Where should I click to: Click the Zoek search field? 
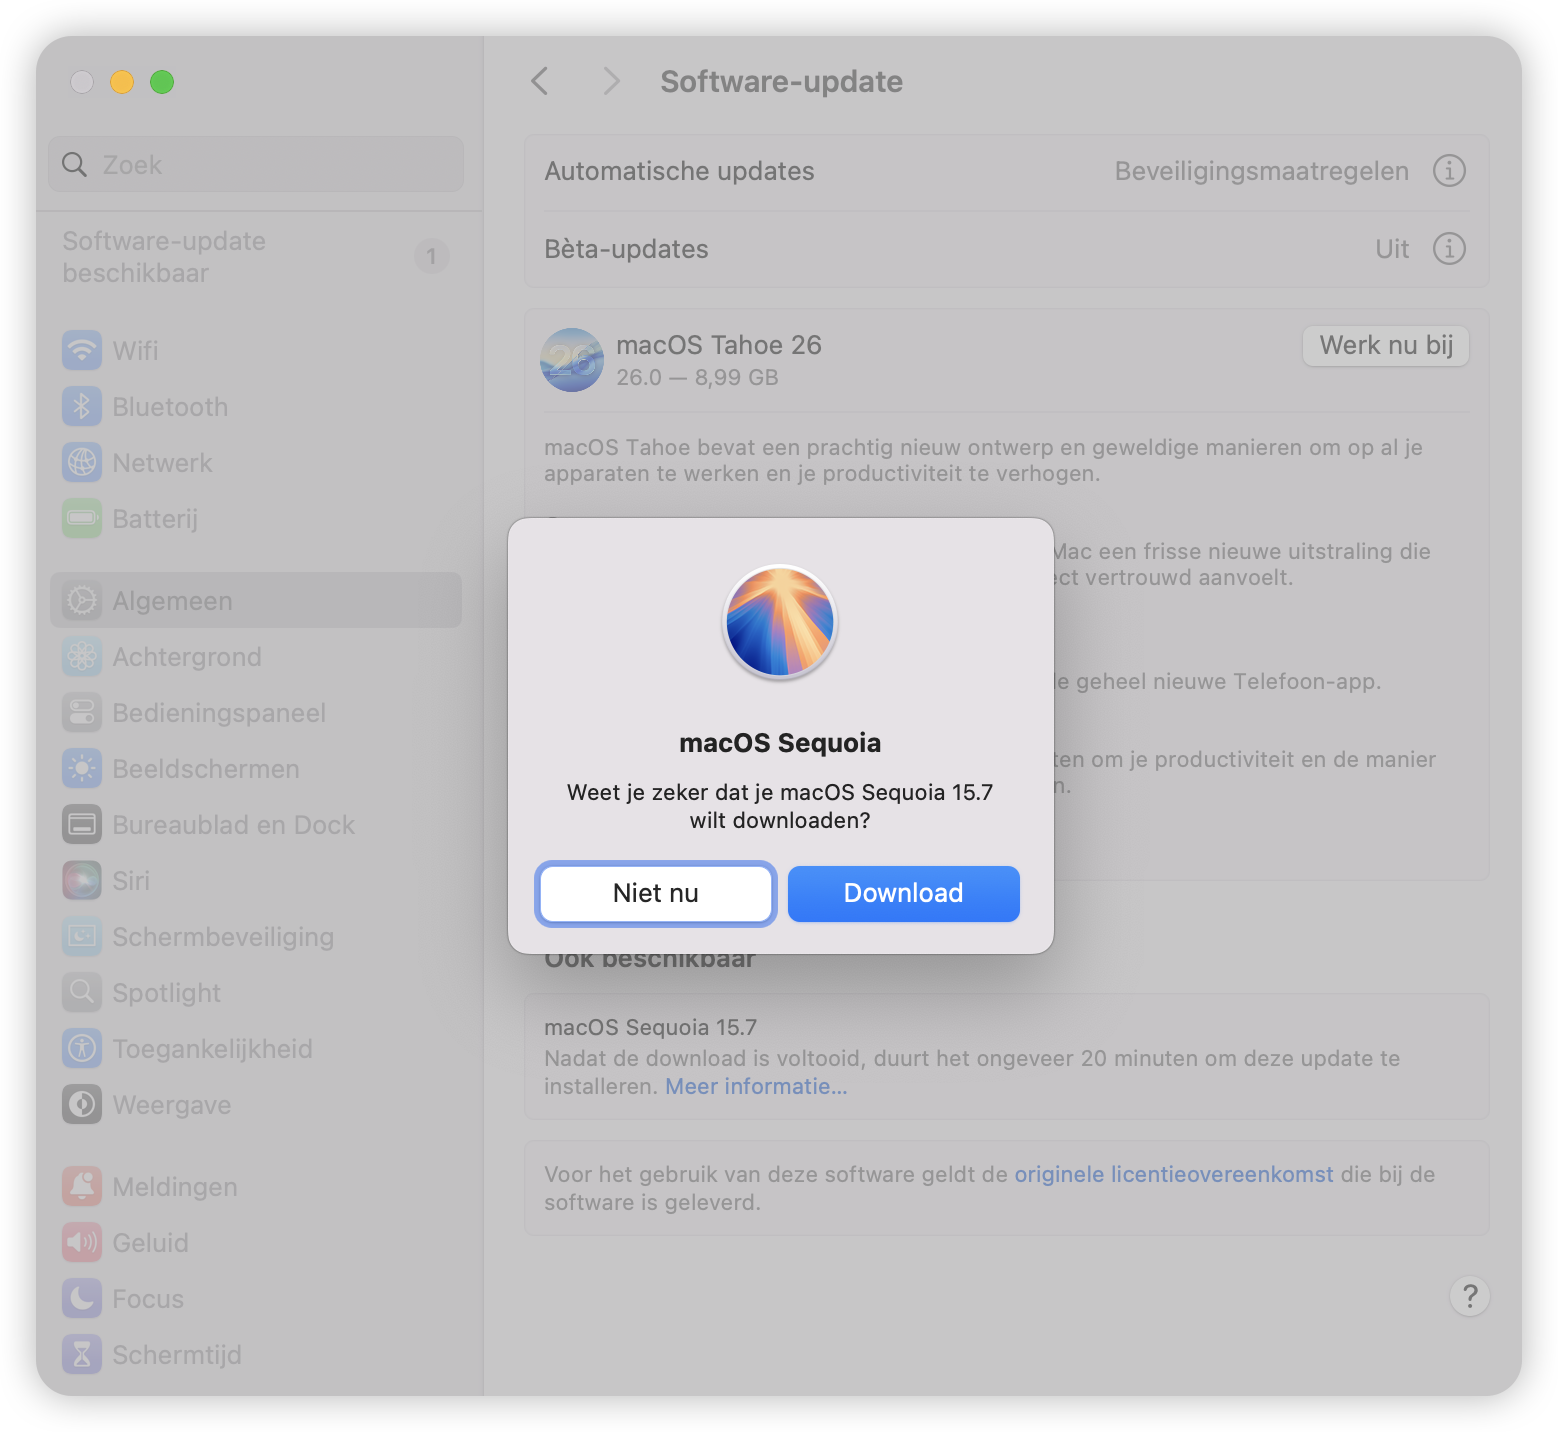(256, 164)
